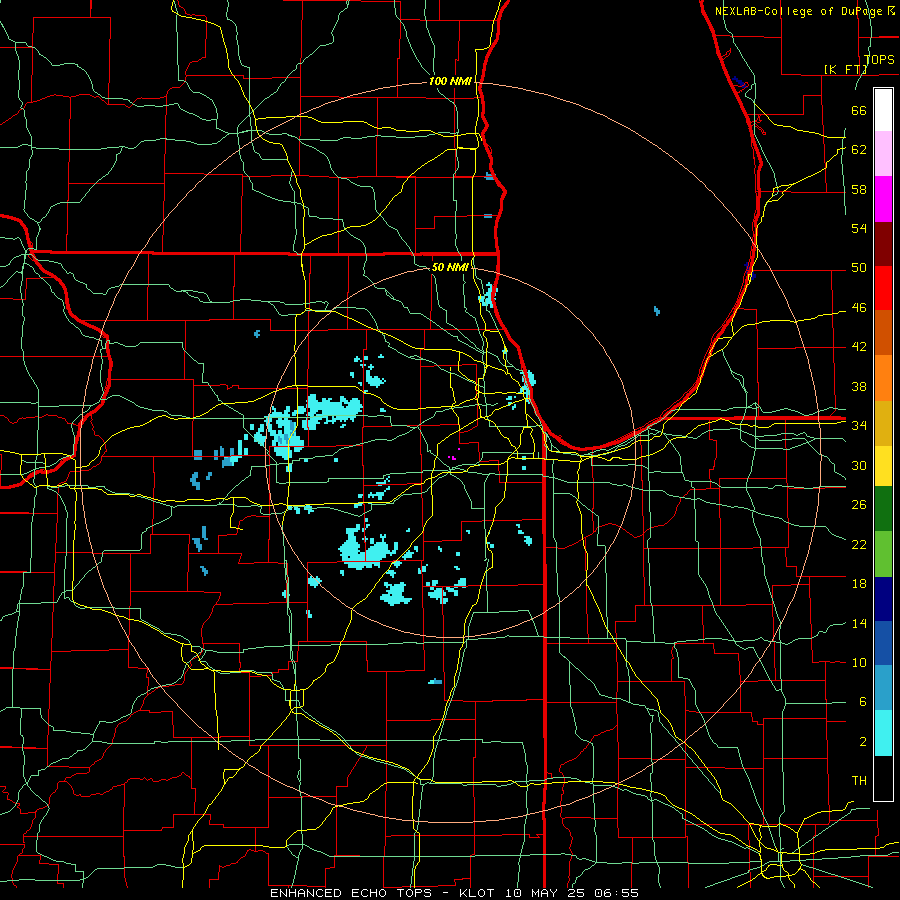
Task: Click the "42" legend label
Action: pos(859,347)
